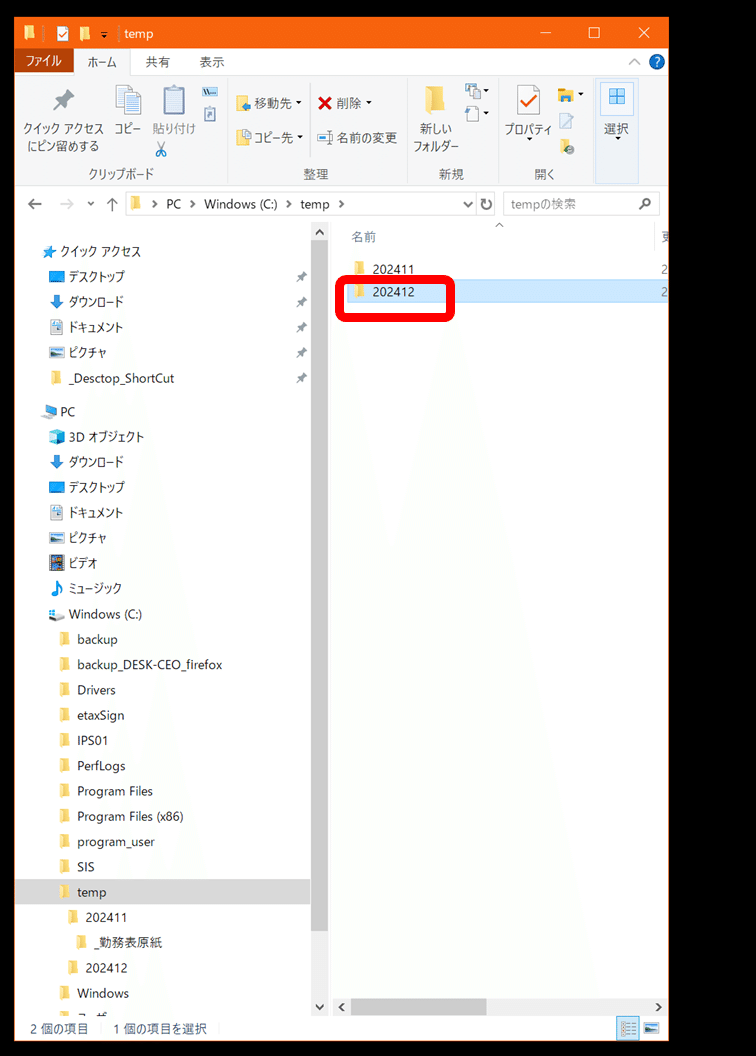Switch to the View (表示) tab
Image resolution: width=756 pixels, height=1056 pixels.
click(211, 62)
